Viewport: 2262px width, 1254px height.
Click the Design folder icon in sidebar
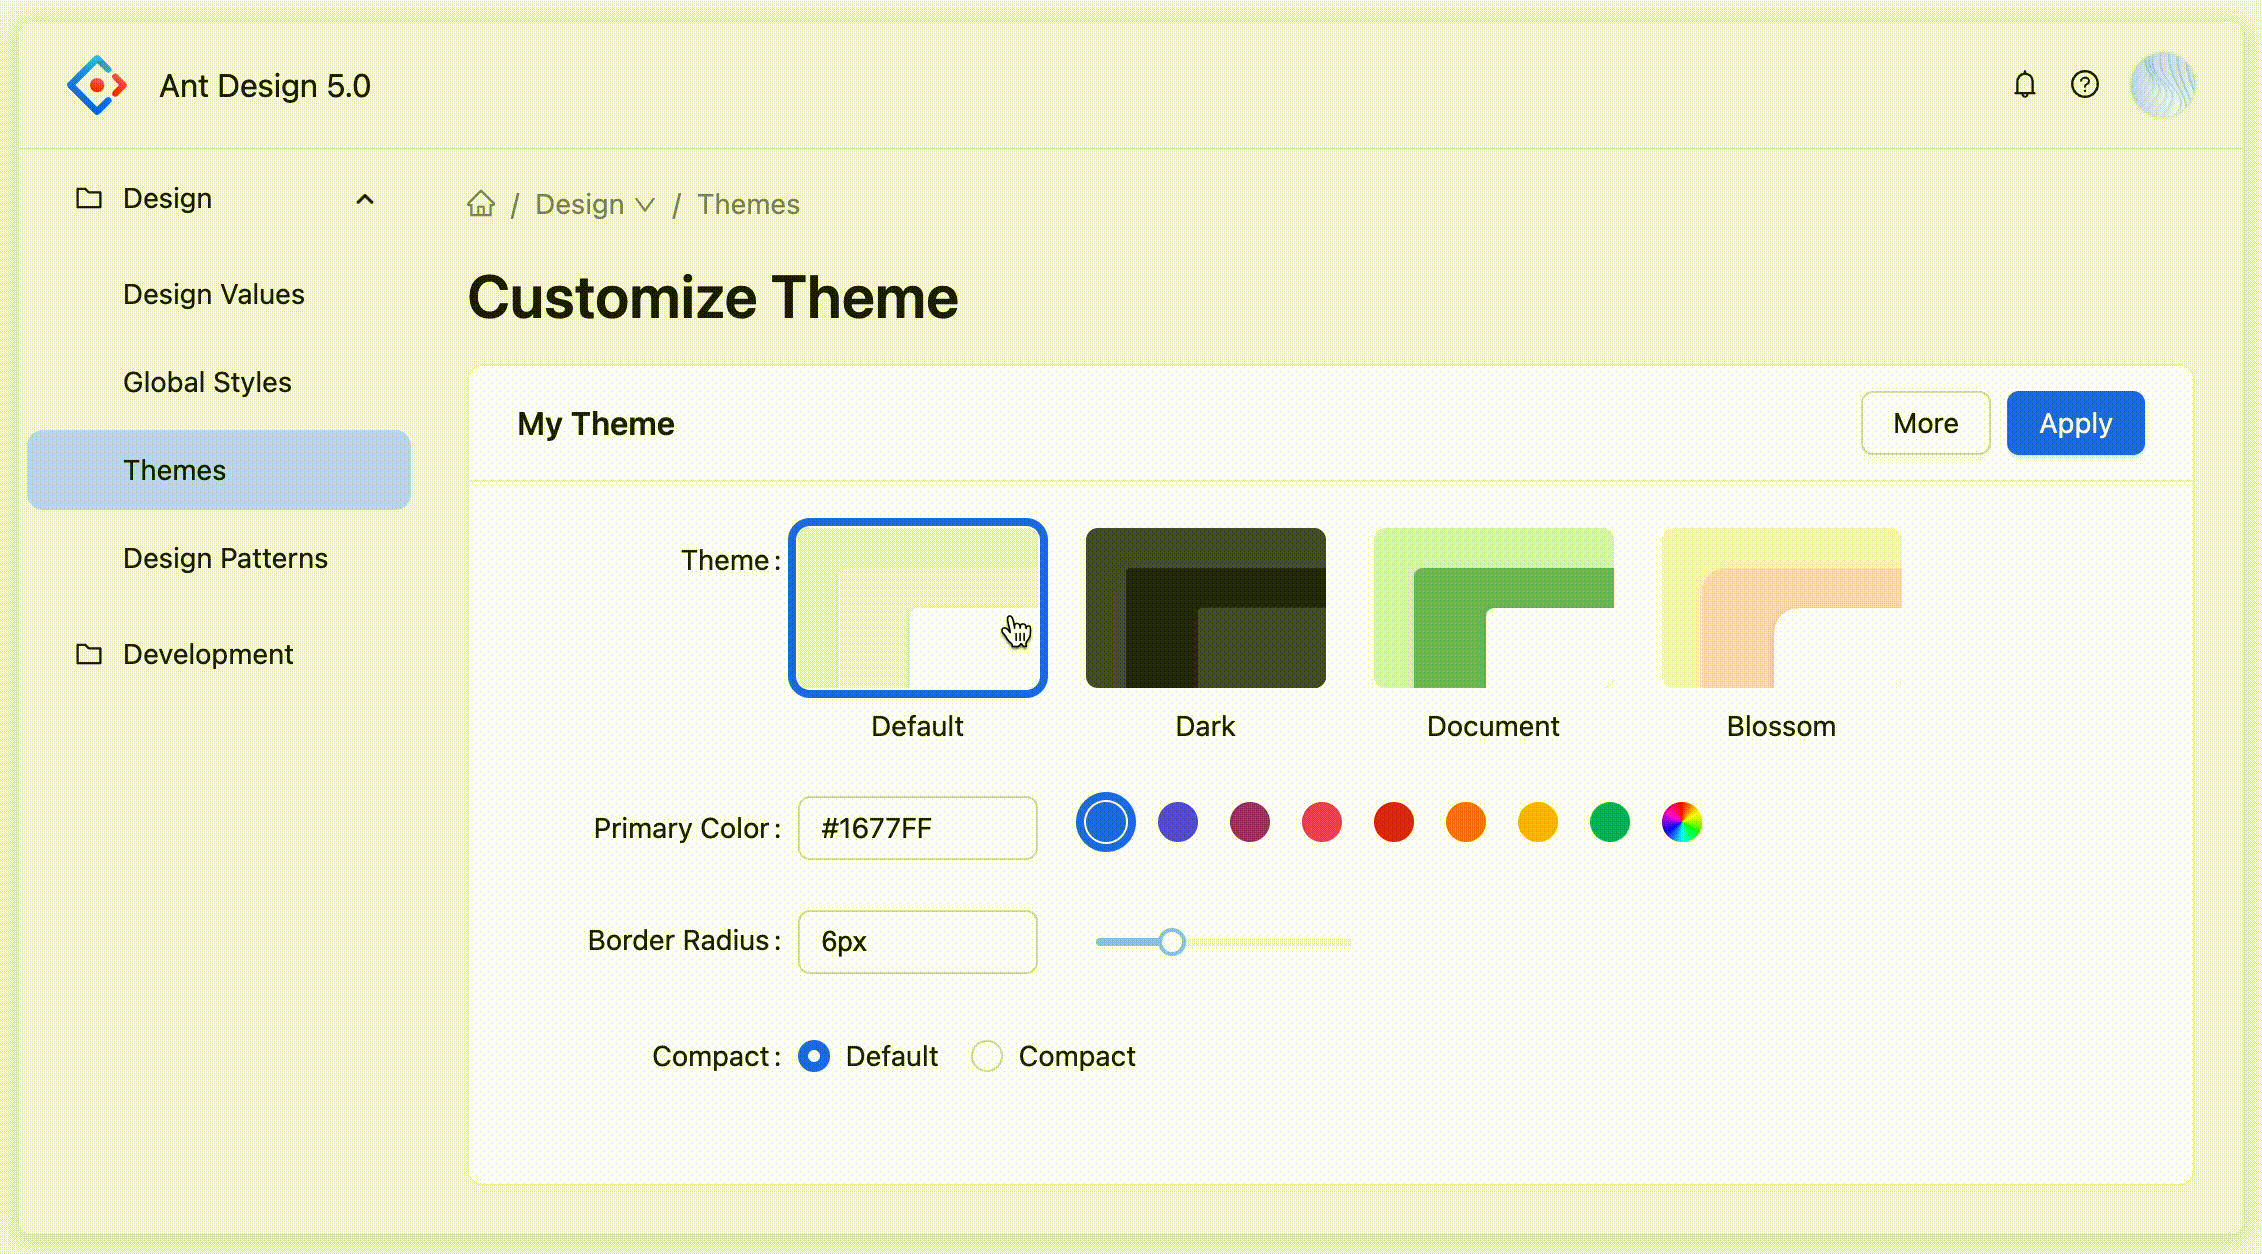(89, 198)
